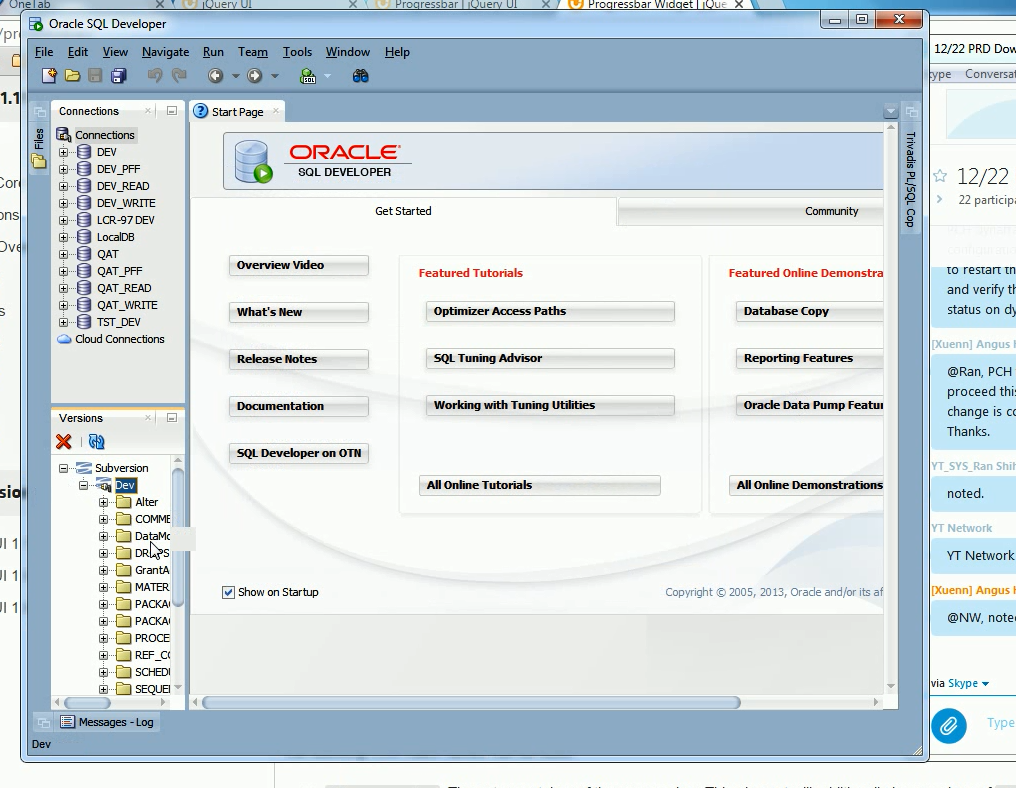Viewport: 1016px width, 788px height.
Task: Open the Tools menu
Action: pyautogui.click(x=297, y=52)
